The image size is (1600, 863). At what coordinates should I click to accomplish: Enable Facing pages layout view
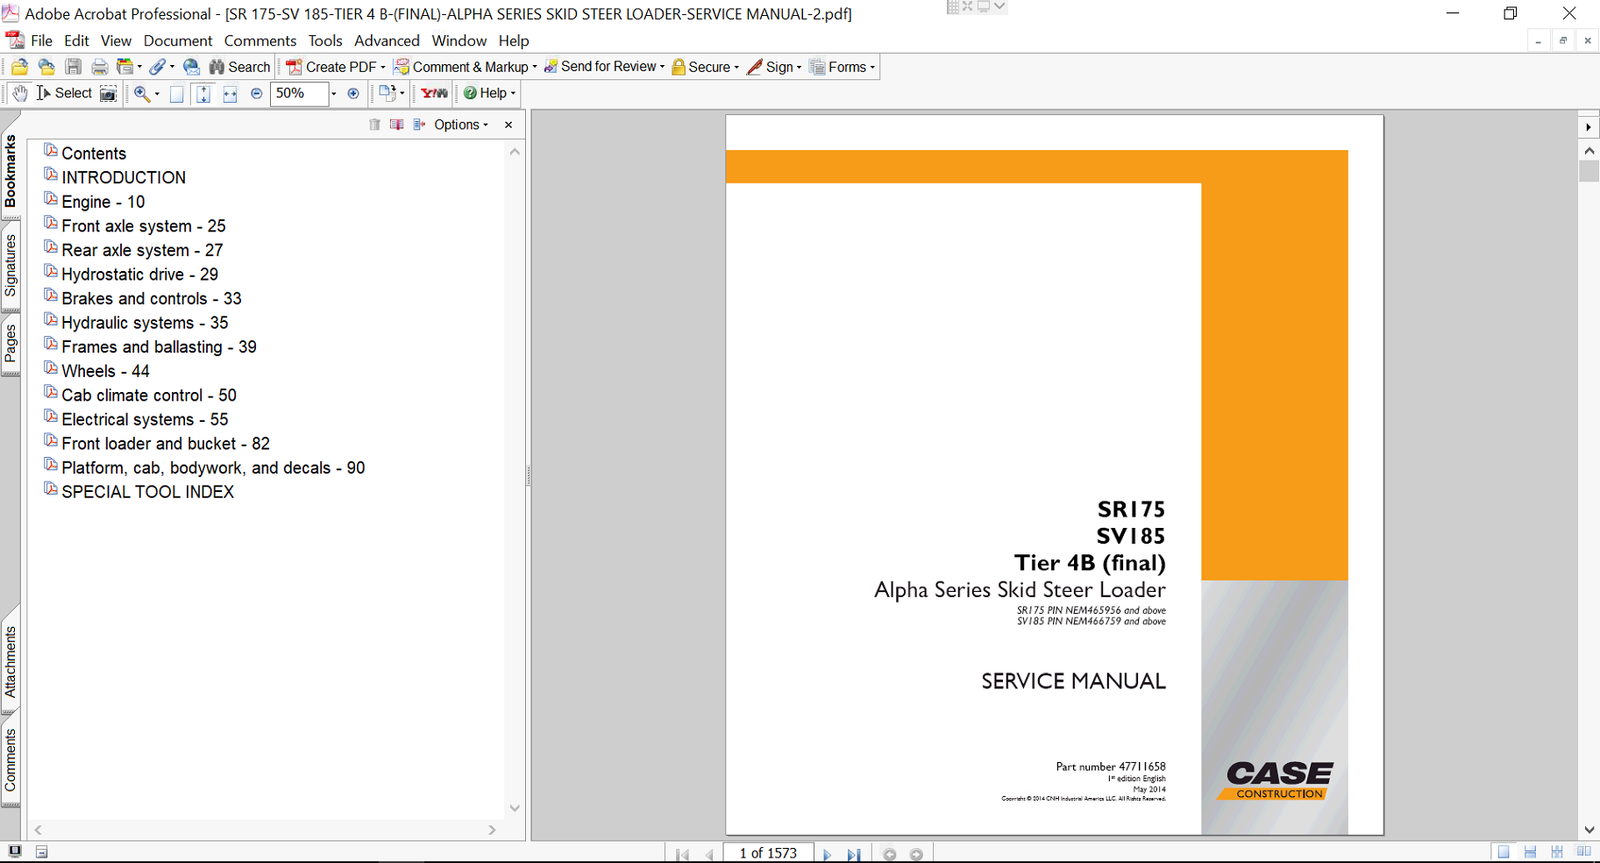[1584, 852]
